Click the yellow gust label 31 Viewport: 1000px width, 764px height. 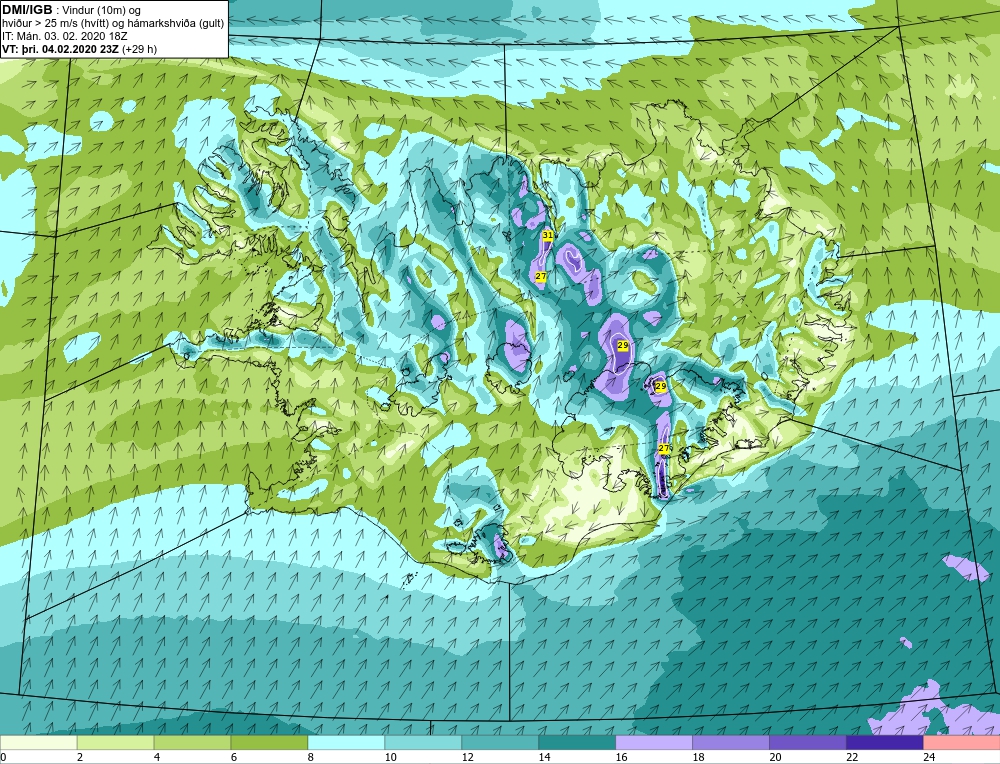[x=547, y=235]
